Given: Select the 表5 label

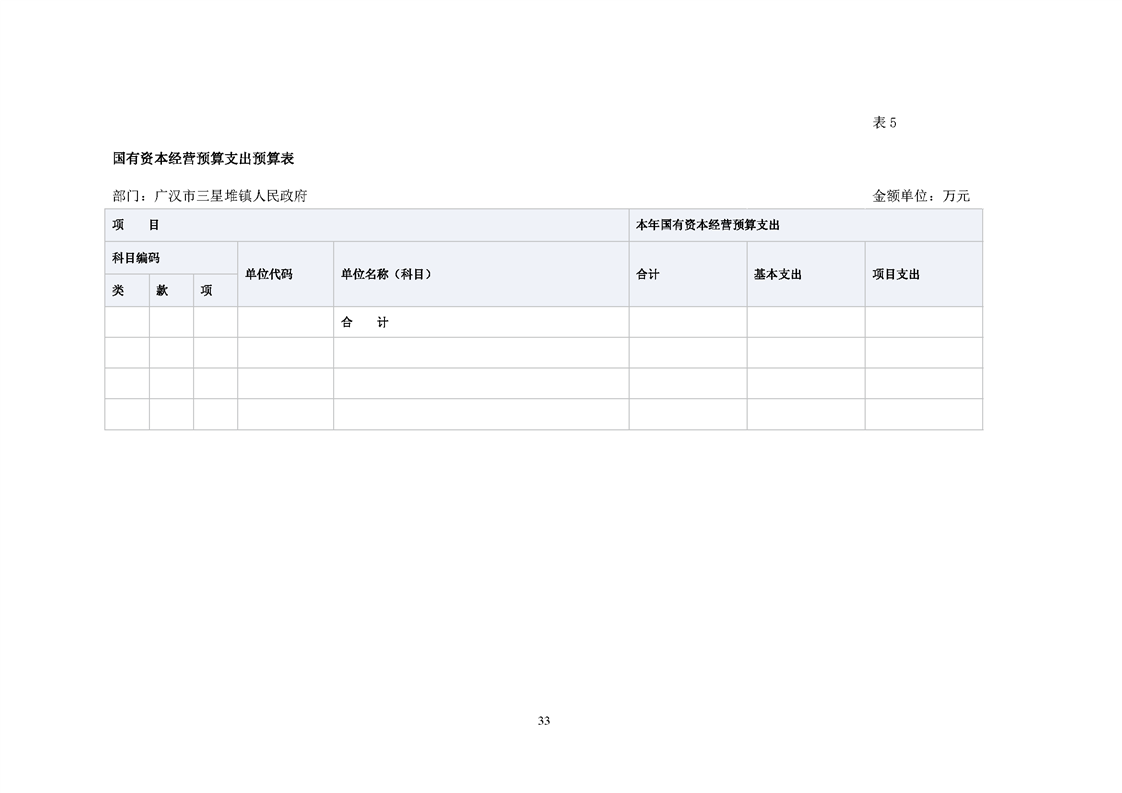Looking at the screenshot, I should click(884, 122).
